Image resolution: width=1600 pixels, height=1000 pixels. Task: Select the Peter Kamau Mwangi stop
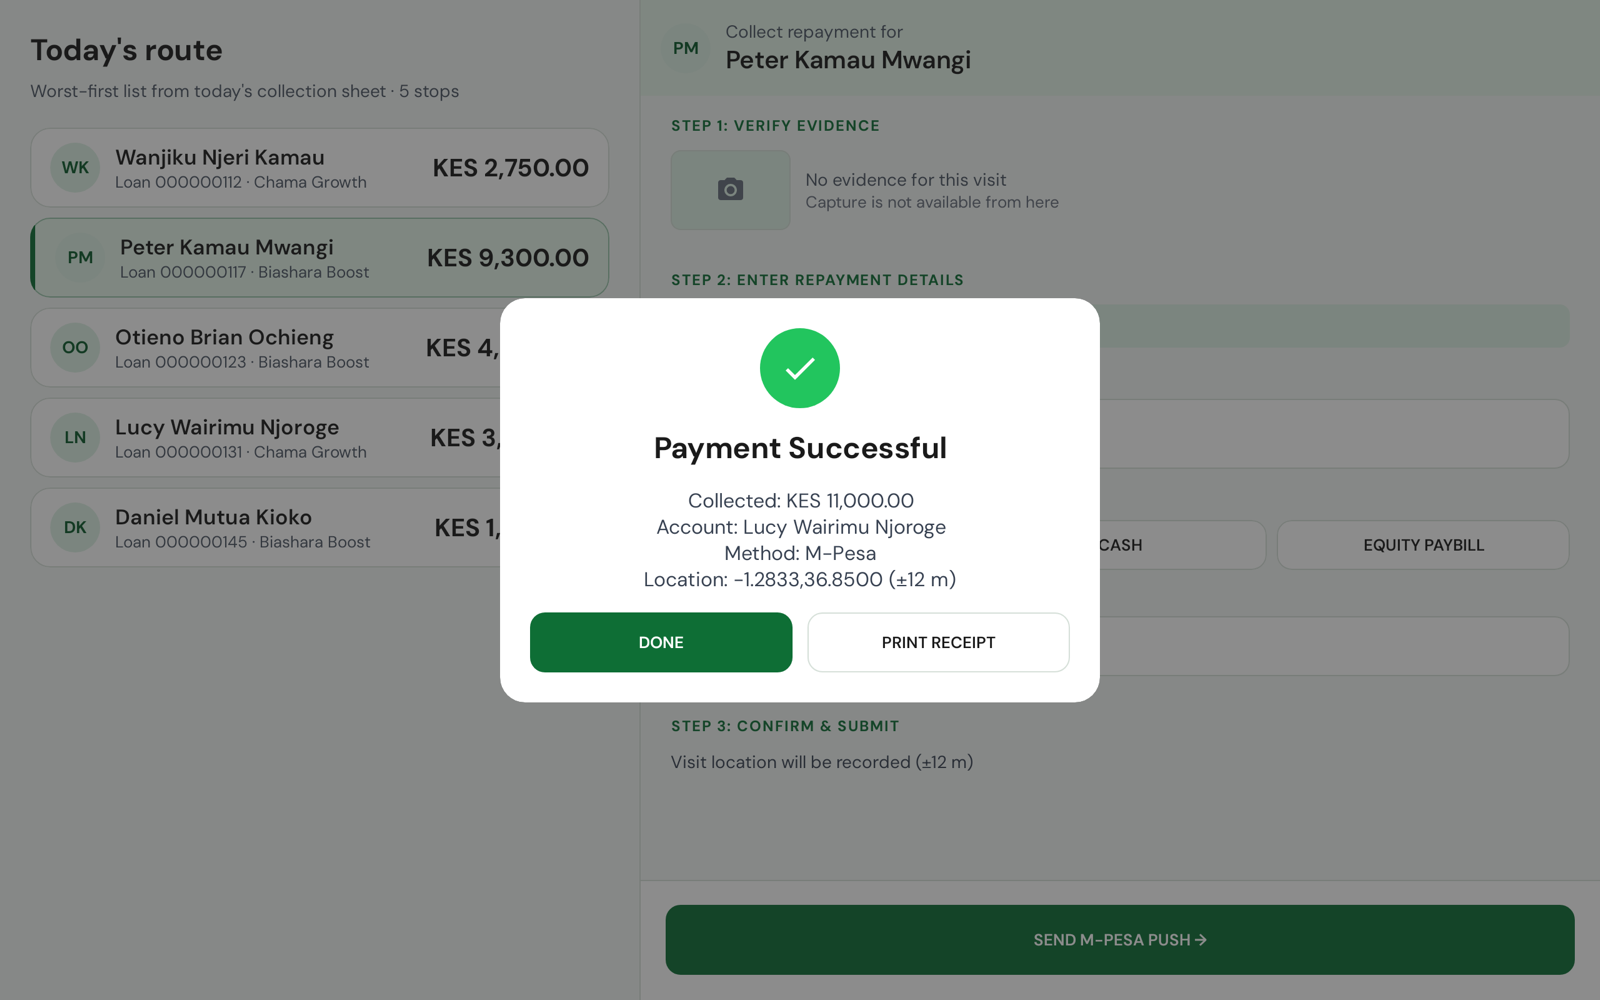tap(319, 258)
